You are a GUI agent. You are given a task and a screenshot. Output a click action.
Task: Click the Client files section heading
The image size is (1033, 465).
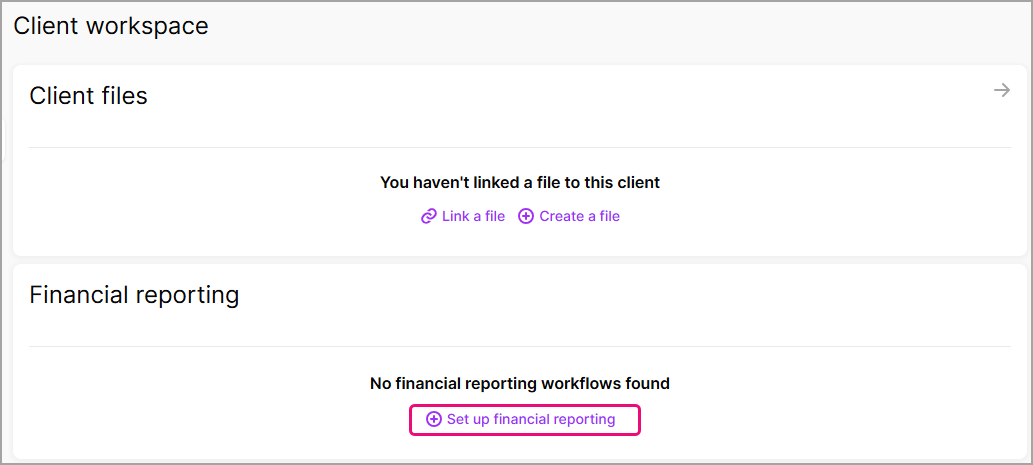88,96
